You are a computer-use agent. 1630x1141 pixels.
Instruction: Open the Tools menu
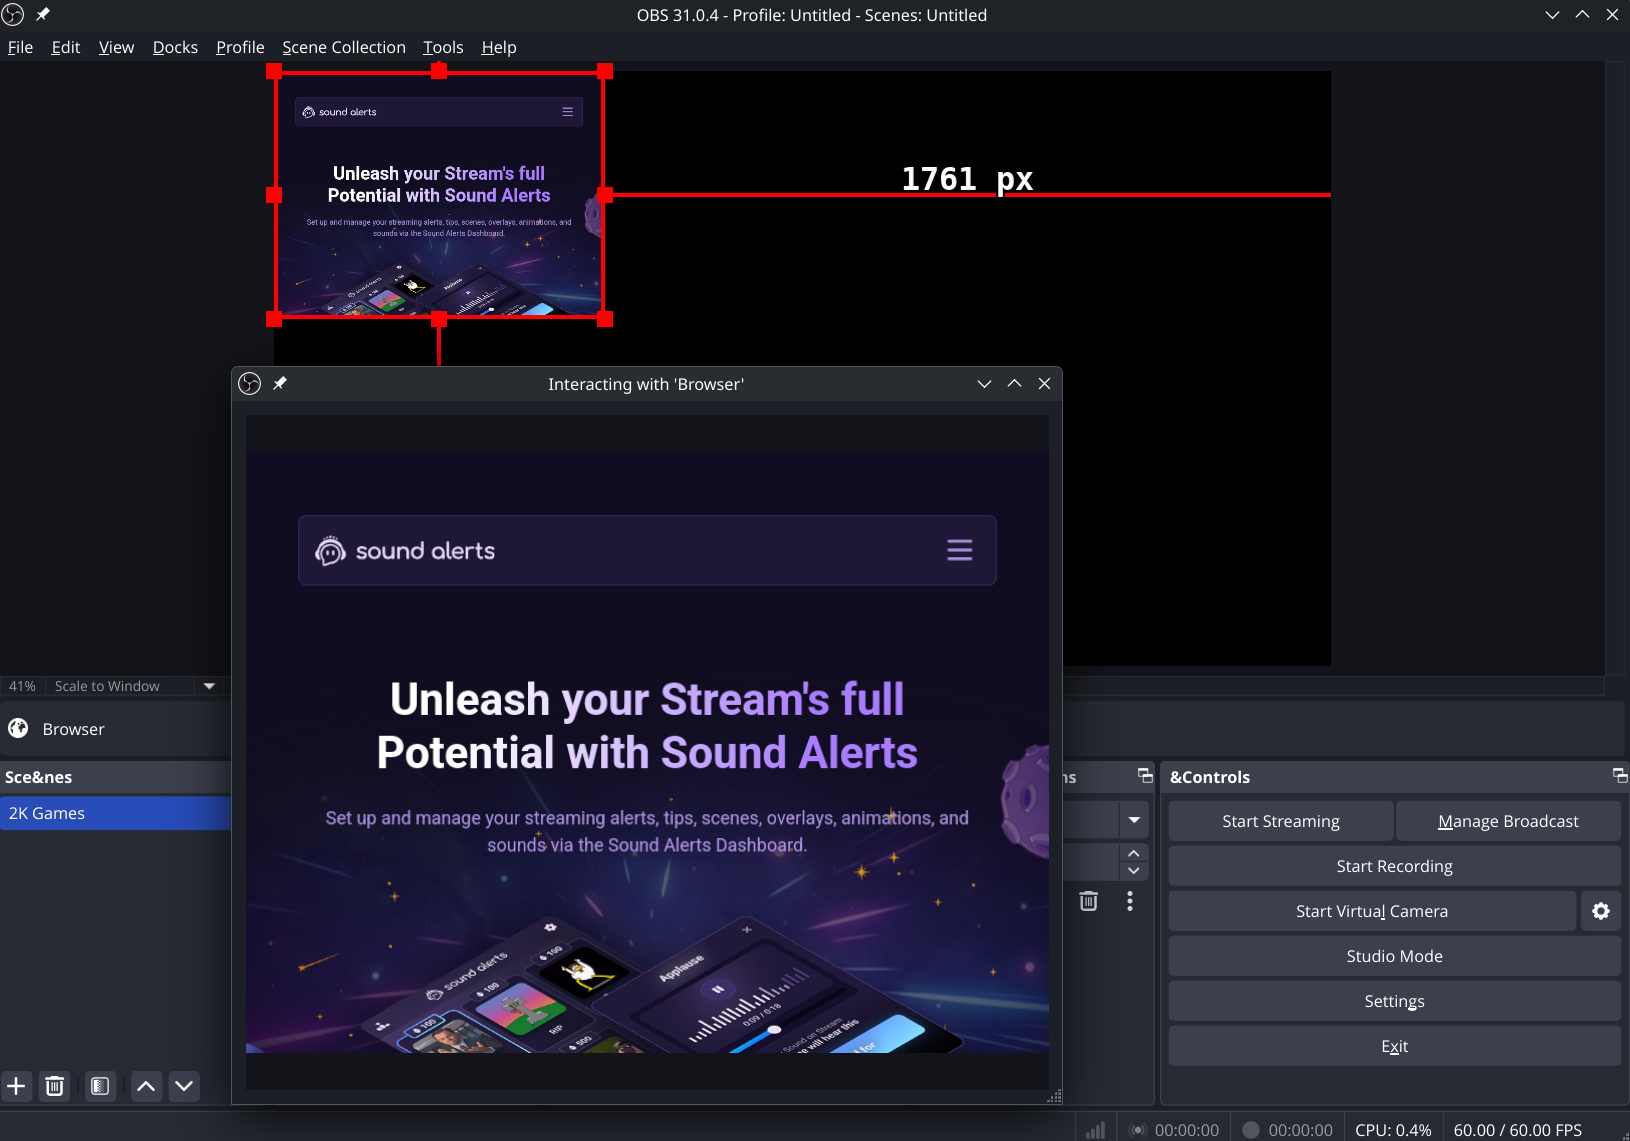point(443,47)
